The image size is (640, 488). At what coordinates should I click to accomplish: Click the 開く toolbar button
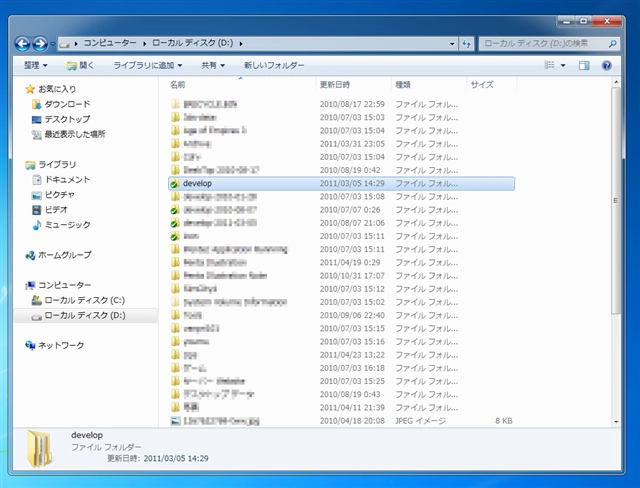80,65
